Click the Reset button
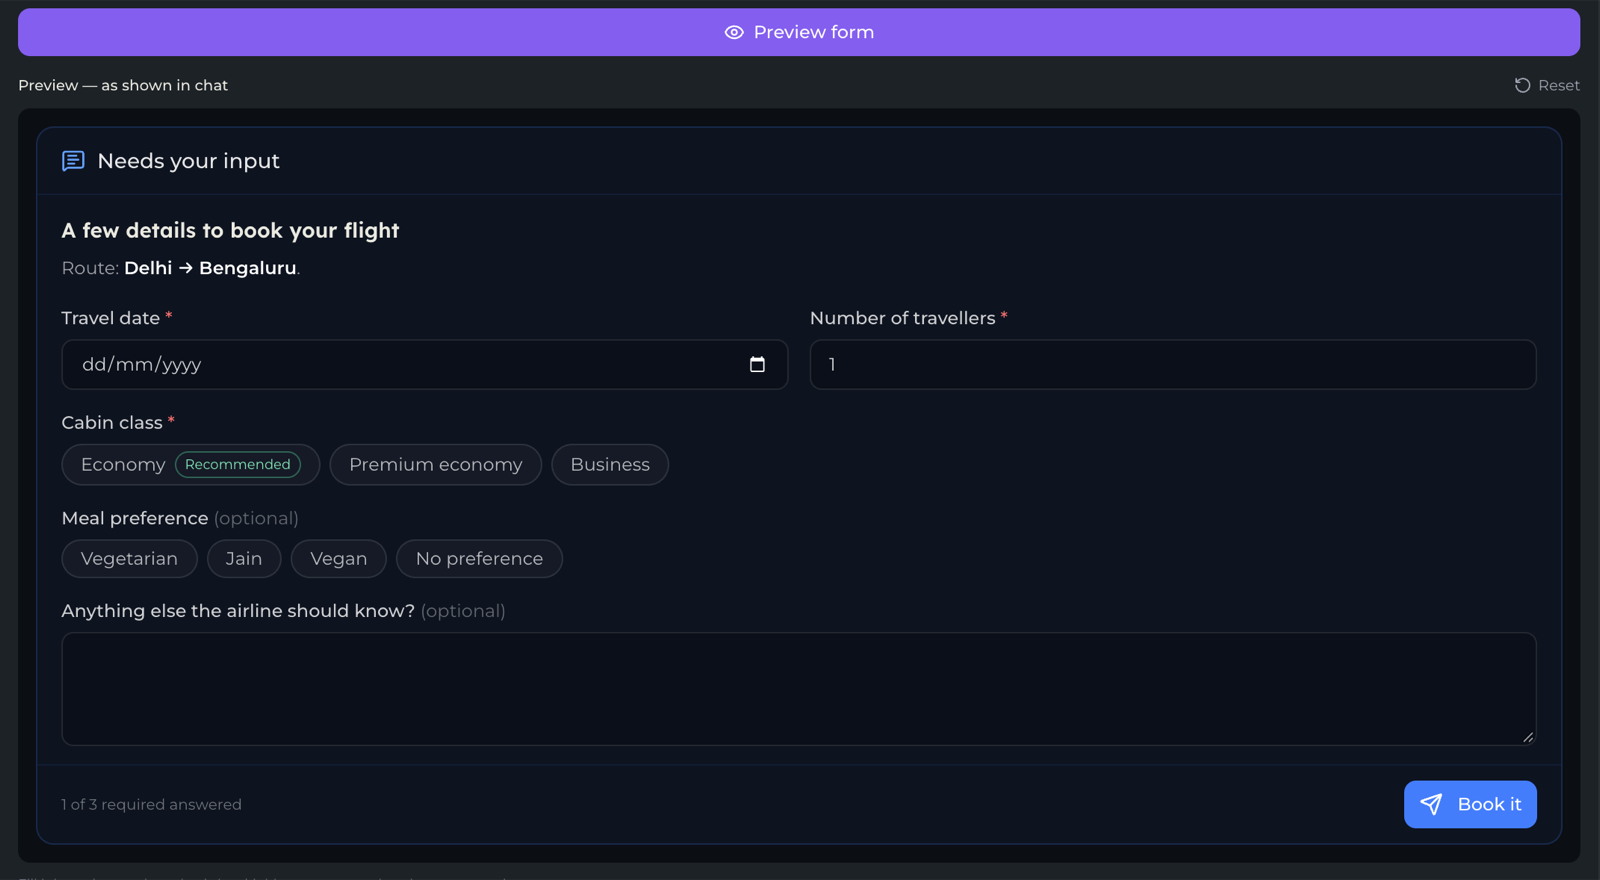Screen dimensions: 1600x880 coord(1547,85)
